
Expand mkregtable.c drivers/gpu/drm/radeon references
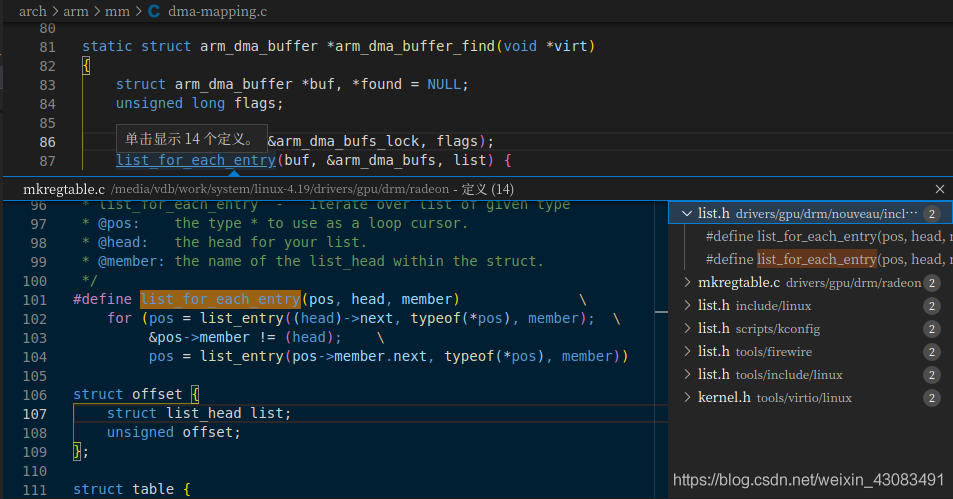(x=687, y=282)
